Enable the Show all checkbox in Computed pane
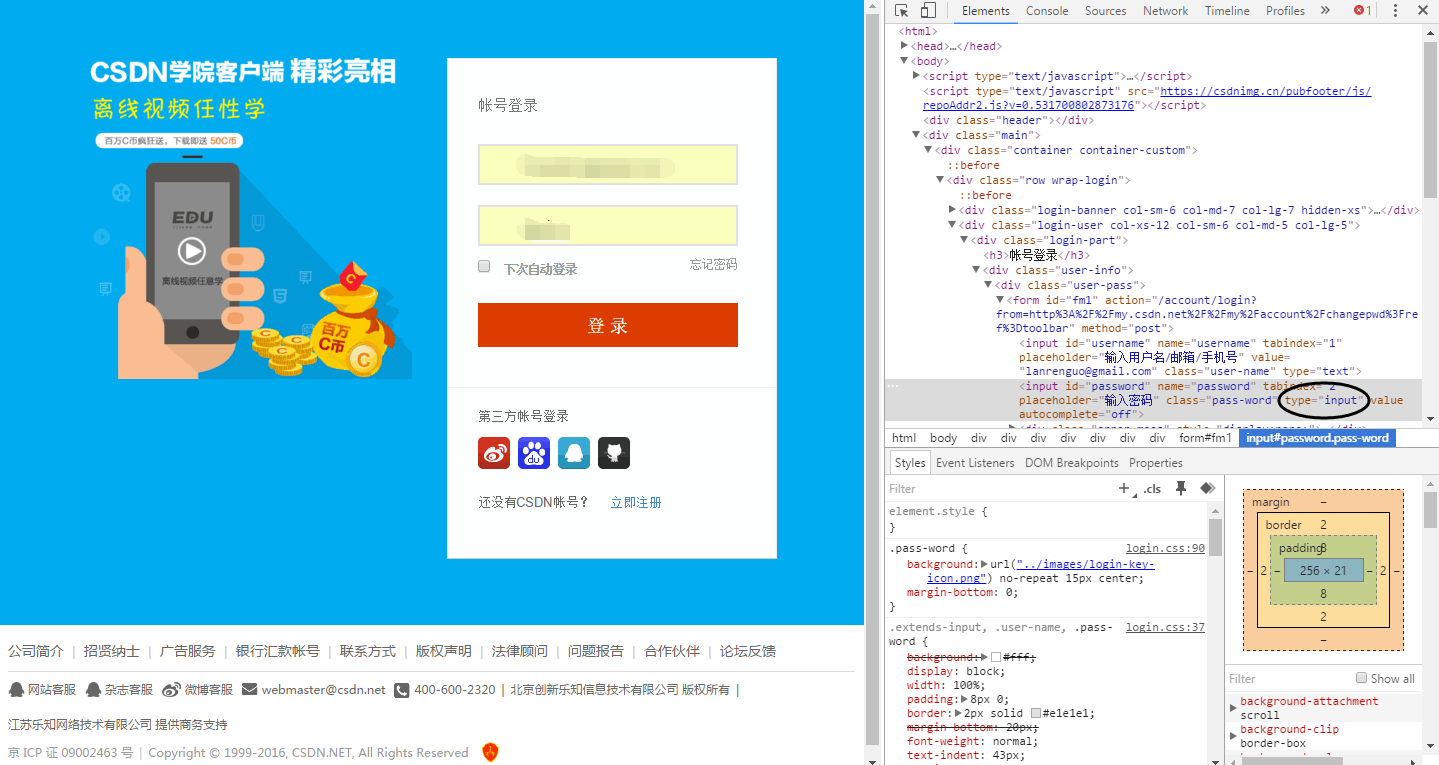The height and width of the screenshot is (765, 1439). [x=1361, y=678]
